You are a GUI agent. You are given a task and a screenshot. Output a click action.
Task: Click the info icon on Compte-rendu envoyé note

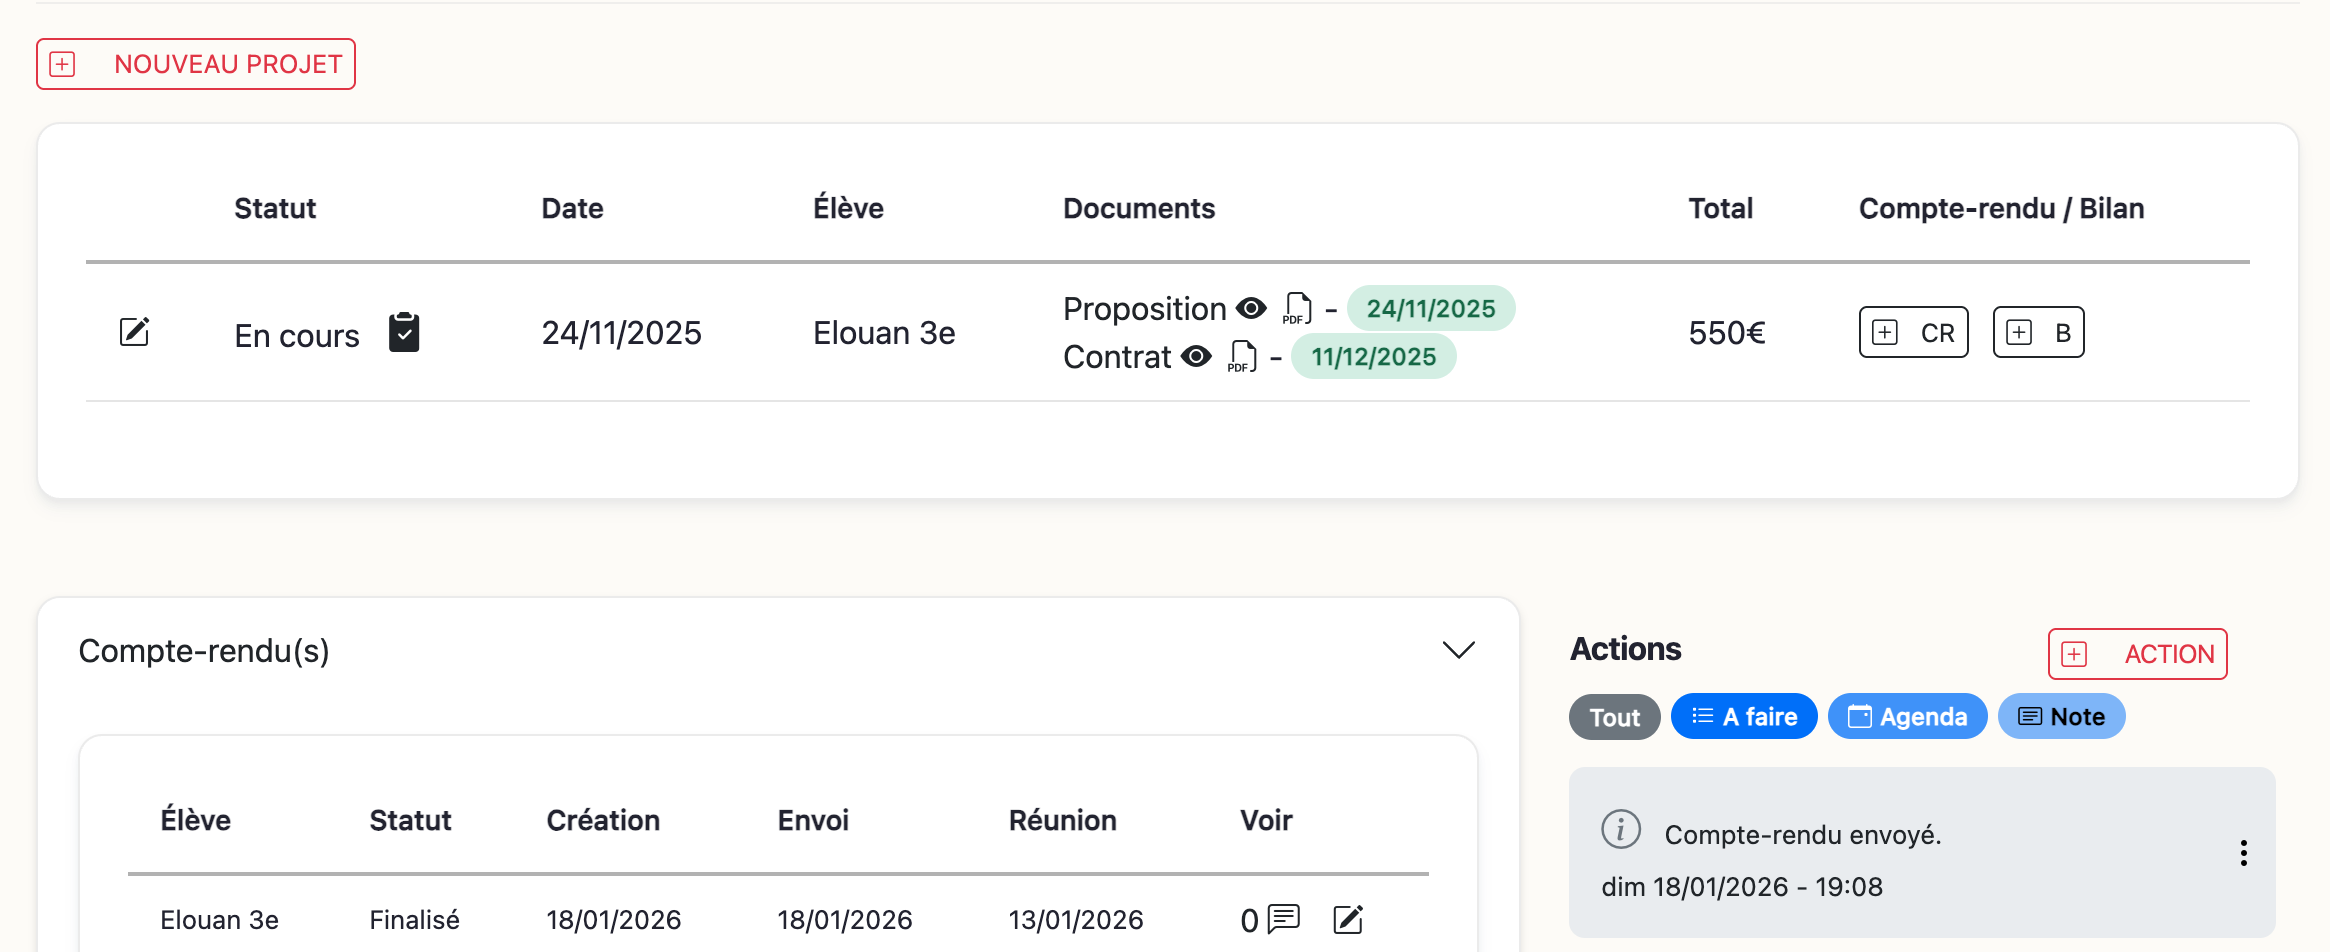pos(1621,830)
